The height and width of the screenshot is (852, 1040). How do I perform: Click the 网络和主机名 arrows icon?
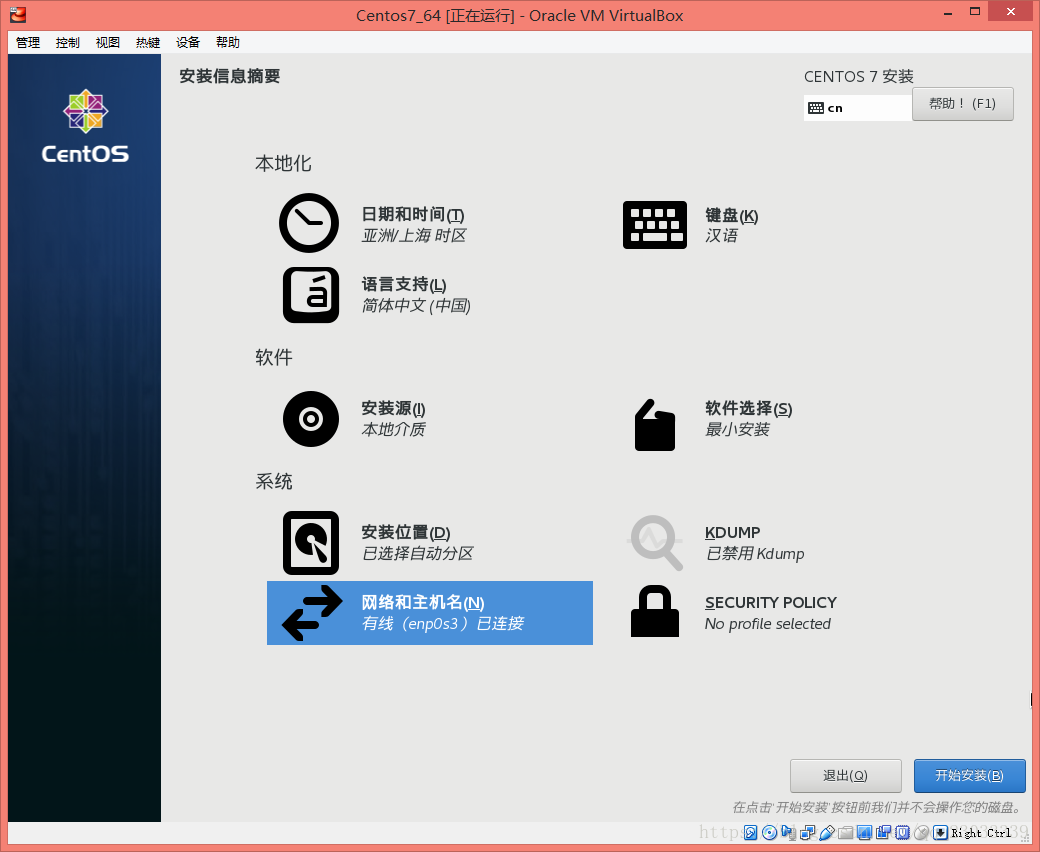312,613
